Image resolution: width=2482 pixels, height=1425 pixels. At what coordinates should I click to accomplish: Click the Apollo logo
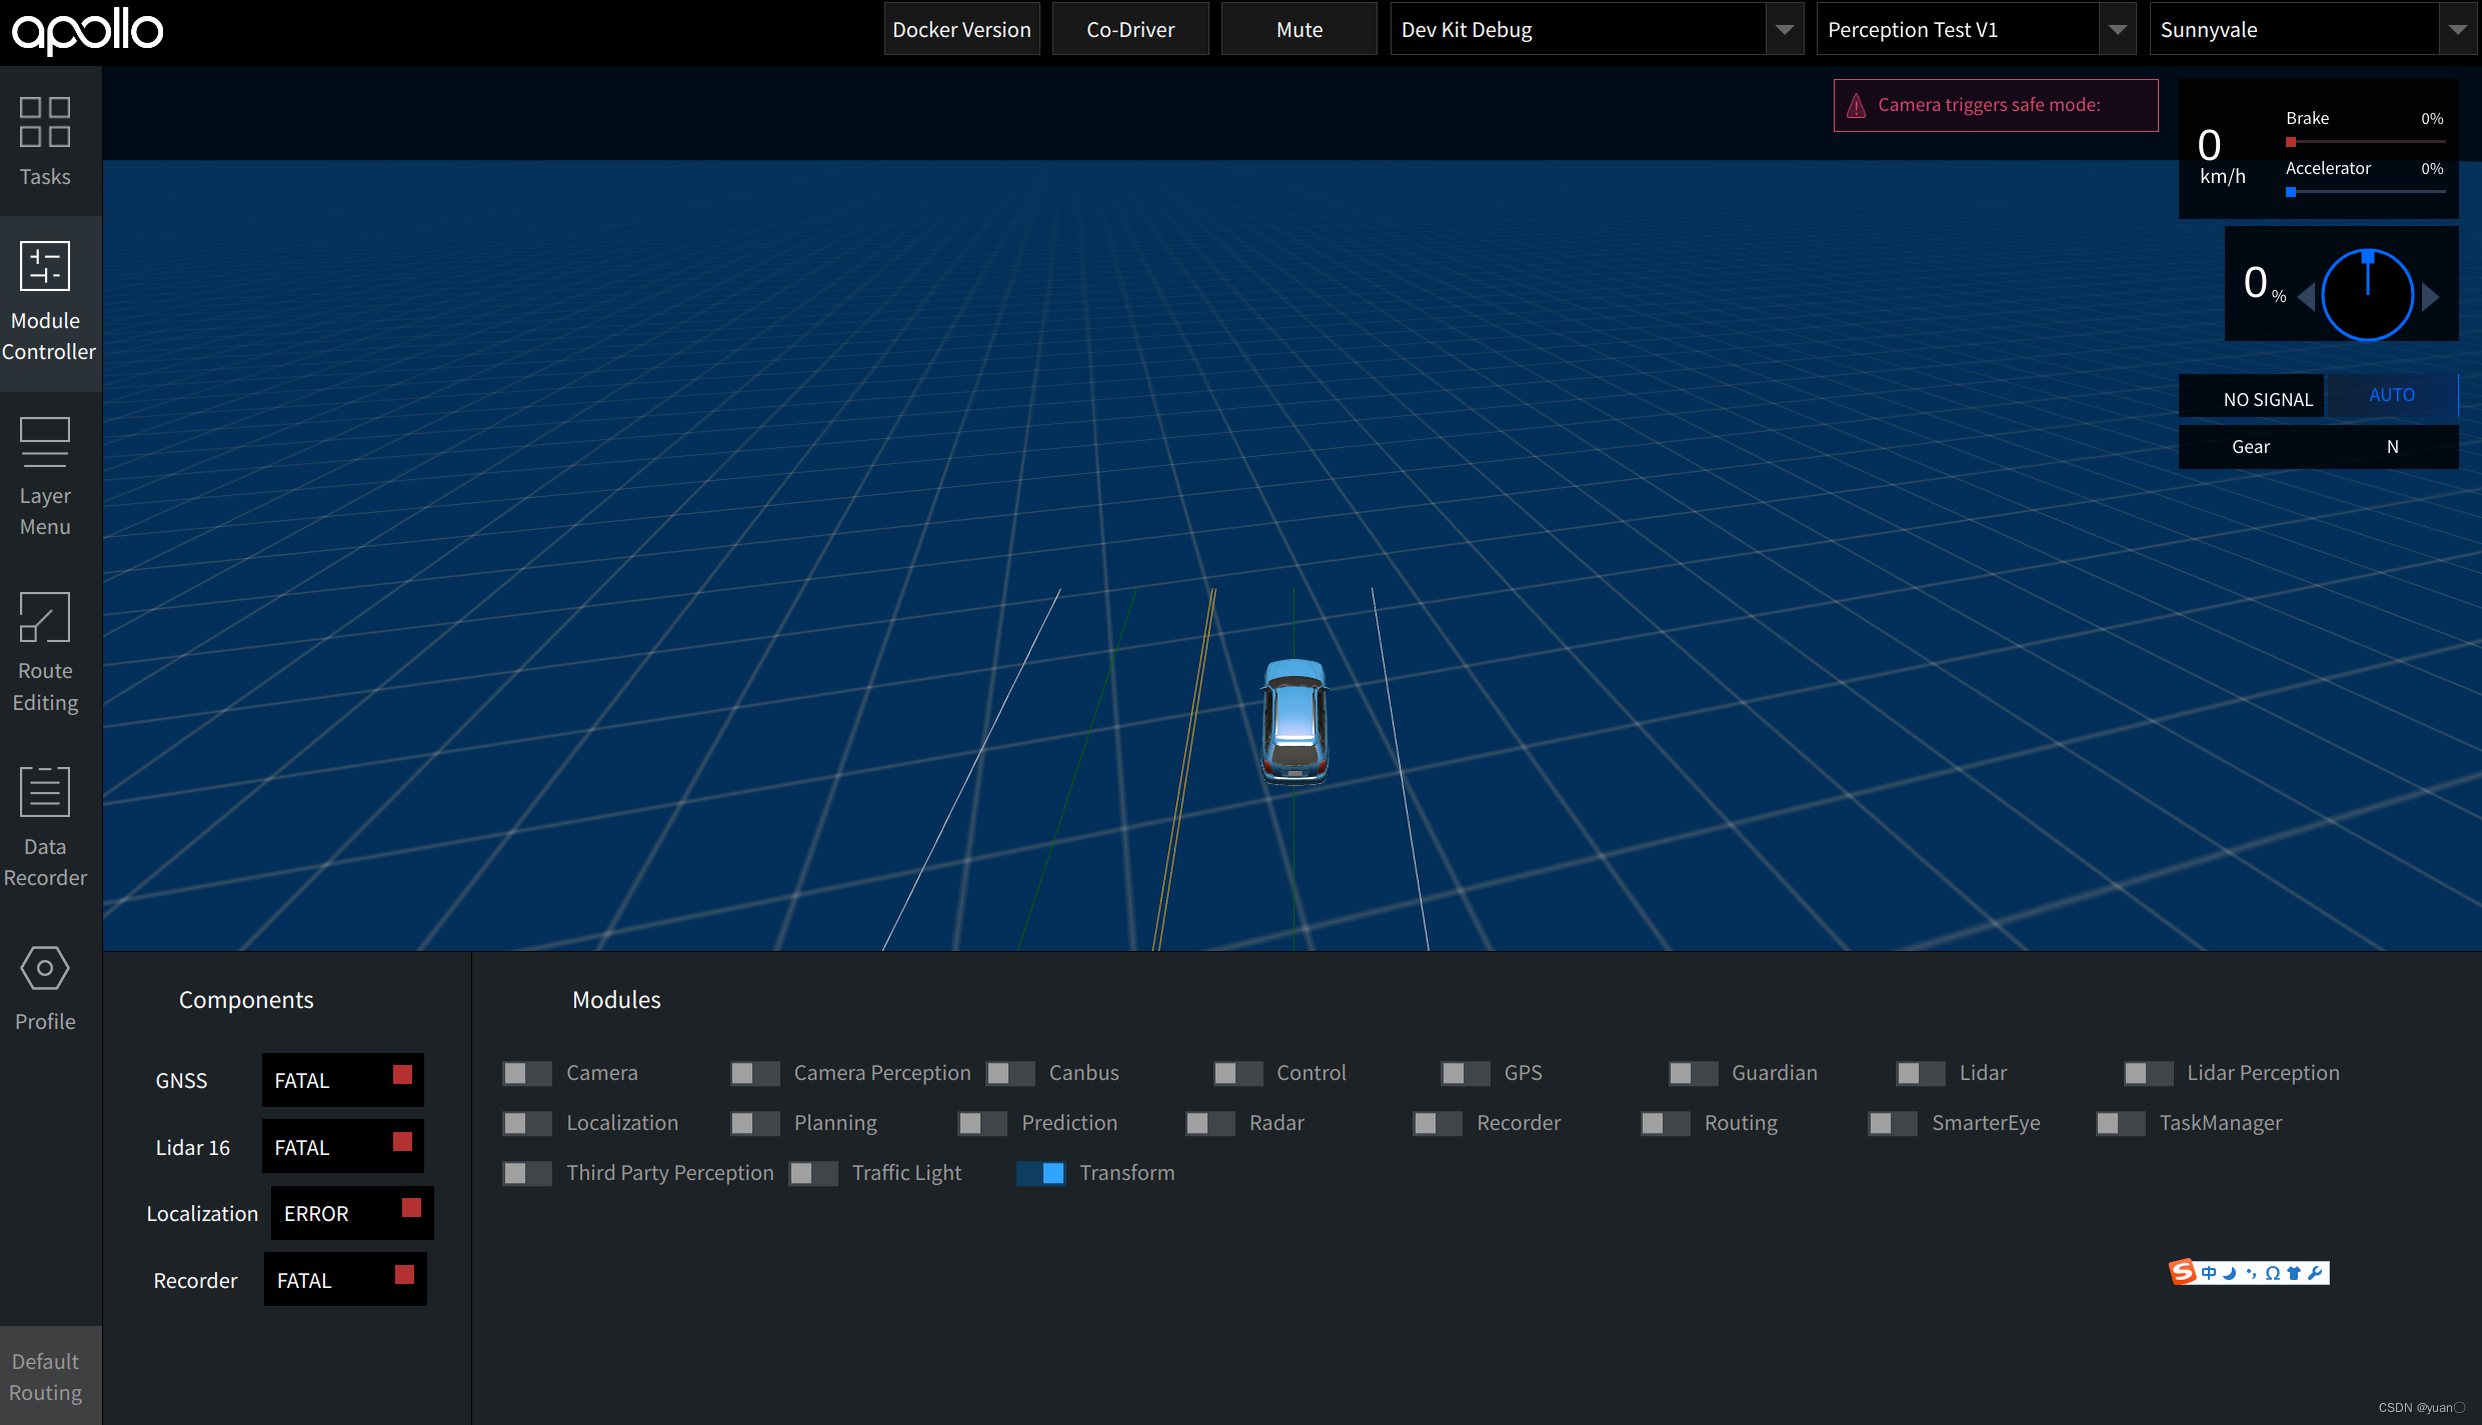coord(87,30)
